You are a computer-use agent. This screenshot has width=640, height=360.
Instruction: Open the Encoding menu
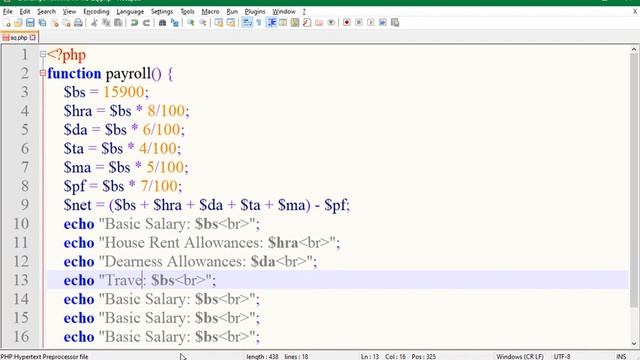point(96,11)
